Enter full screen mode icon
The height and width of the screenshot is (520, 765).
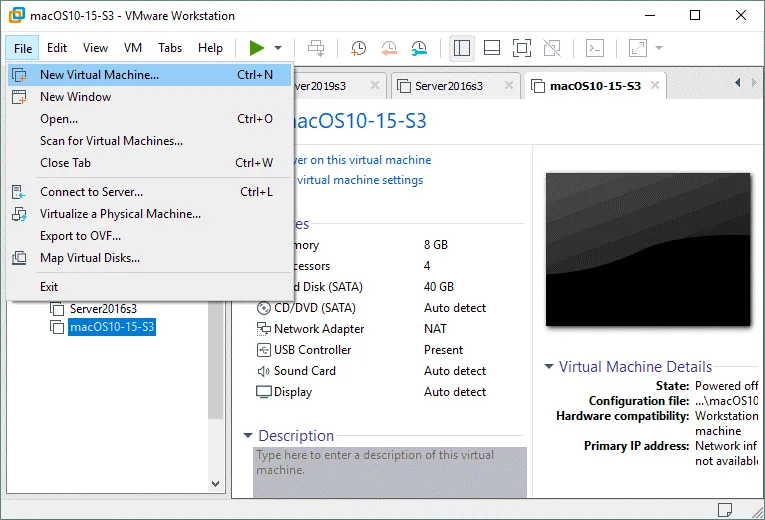tap(521, 48)
